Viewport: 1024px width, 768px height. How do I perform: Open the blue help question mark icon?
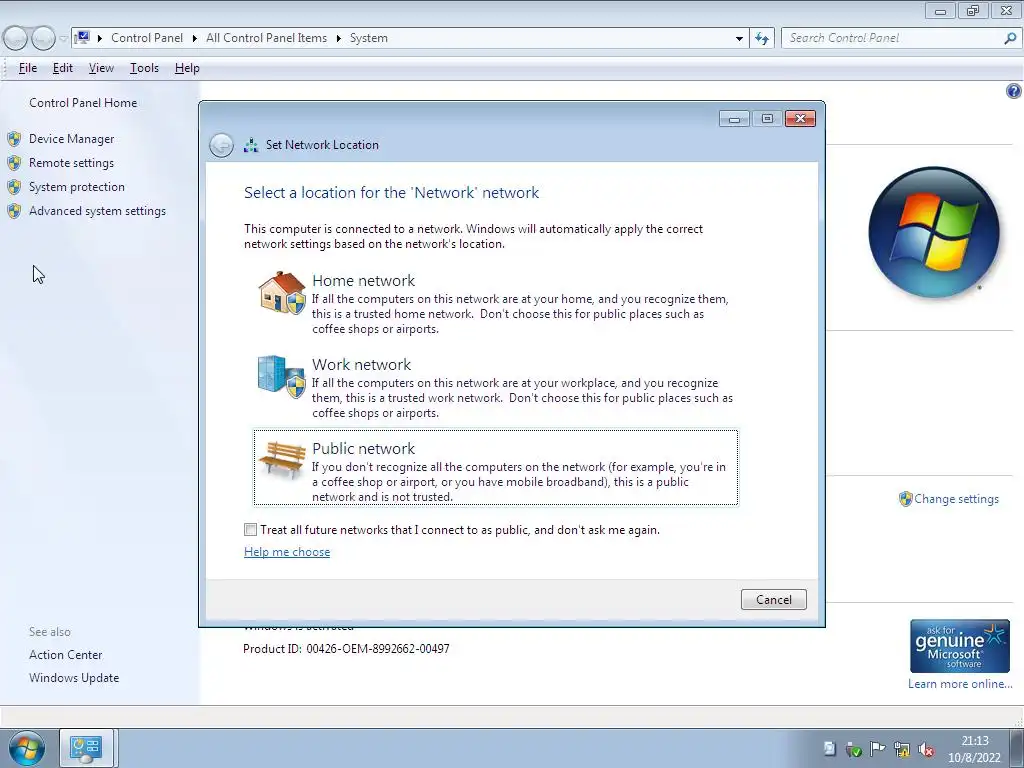pos(1013,91)
